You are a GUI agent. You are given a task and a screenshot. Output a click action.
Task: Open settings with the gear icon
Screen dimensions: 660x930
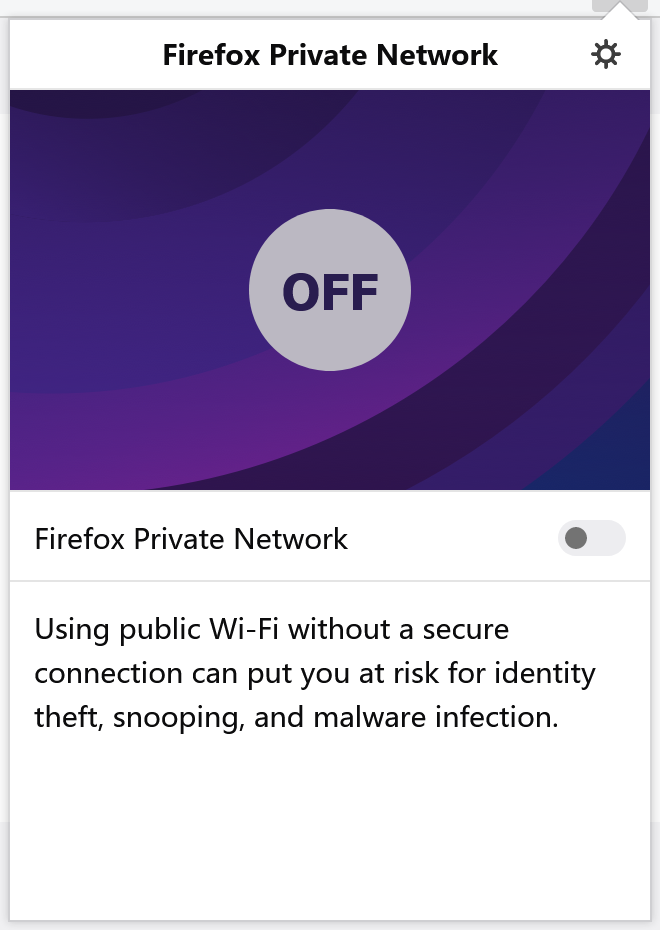coord(606,54)
